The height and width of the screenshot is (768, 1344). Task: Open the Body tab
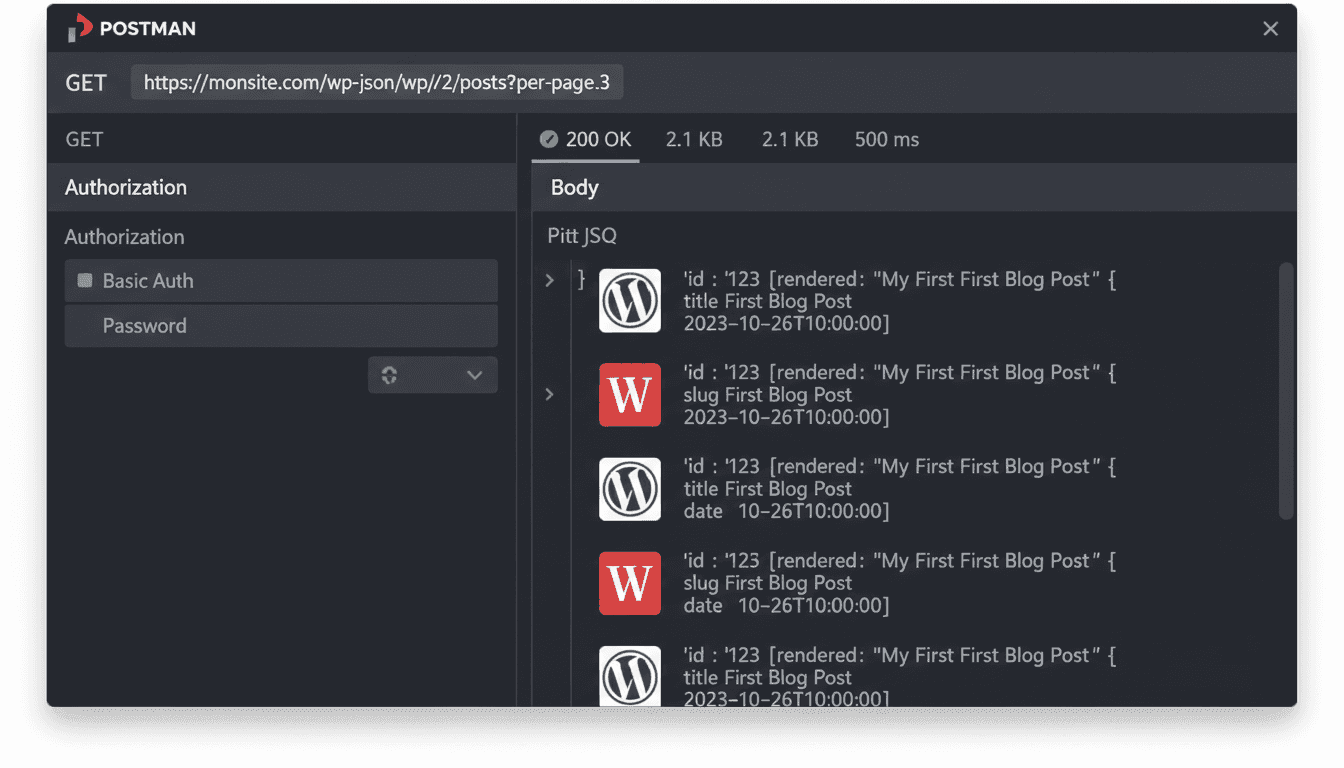pyautogui.click(x=574, y=188)
